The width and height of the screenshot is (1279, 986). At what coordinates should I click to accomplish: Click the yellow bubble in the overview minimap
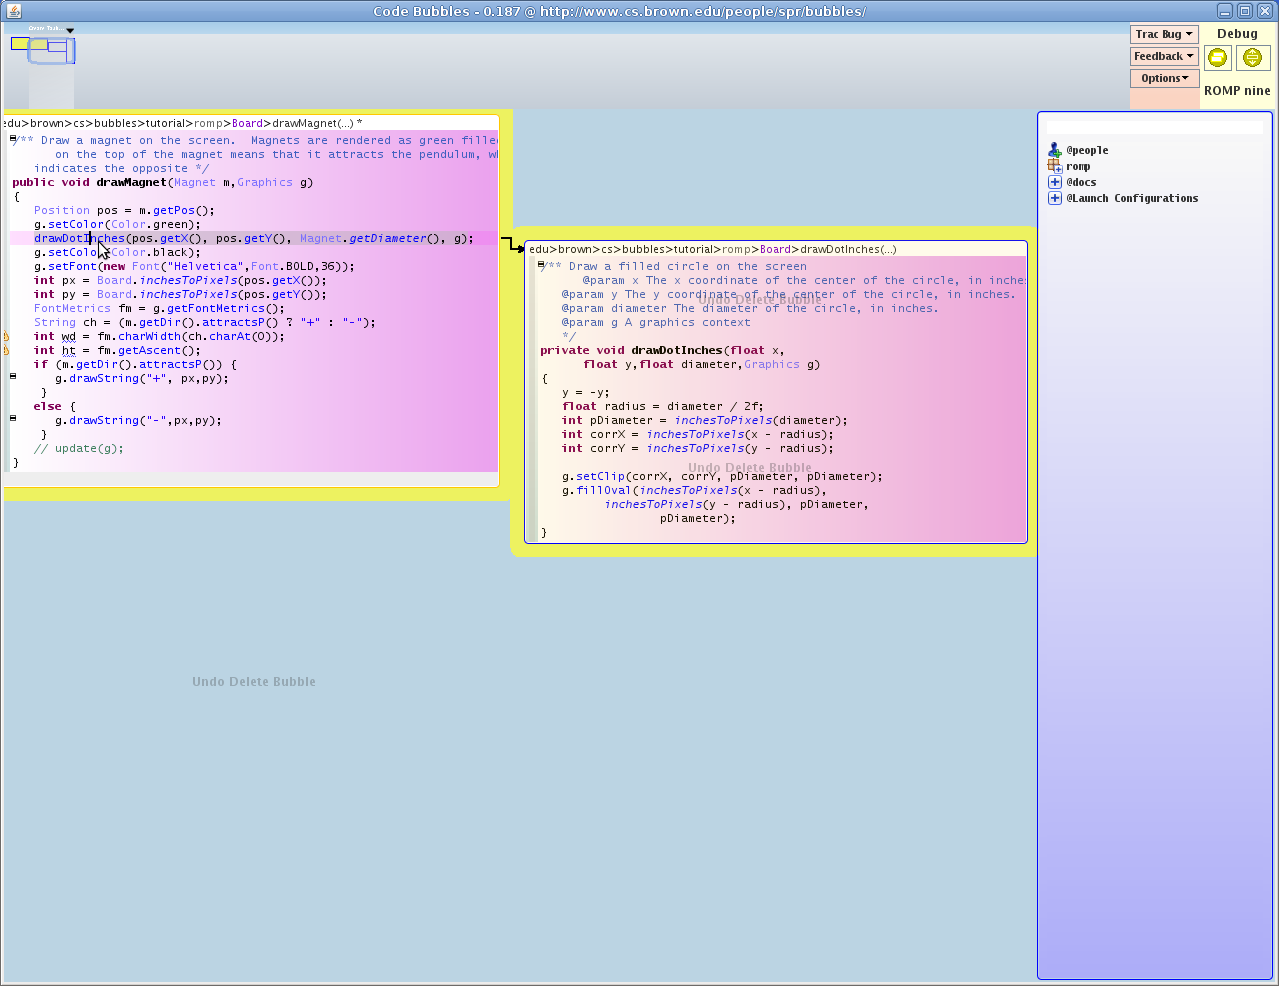20,44
